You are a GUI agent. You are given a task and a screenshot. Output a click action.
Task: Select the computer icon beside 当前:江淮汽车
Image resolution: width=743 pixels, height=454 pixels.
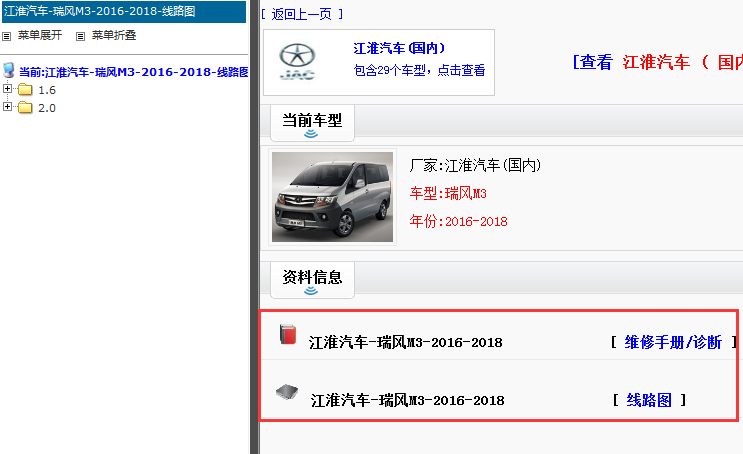point(9,70)
